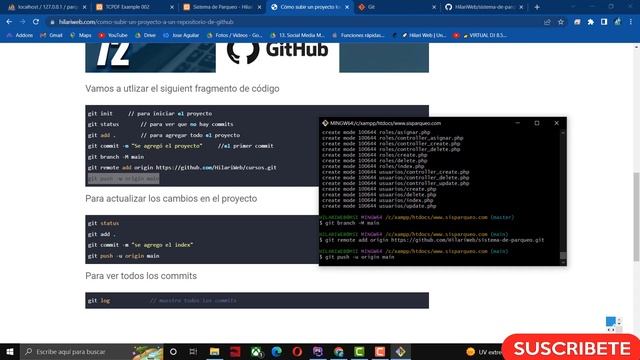
Task: Switch to the Git tab
Action: pos(396,7)
